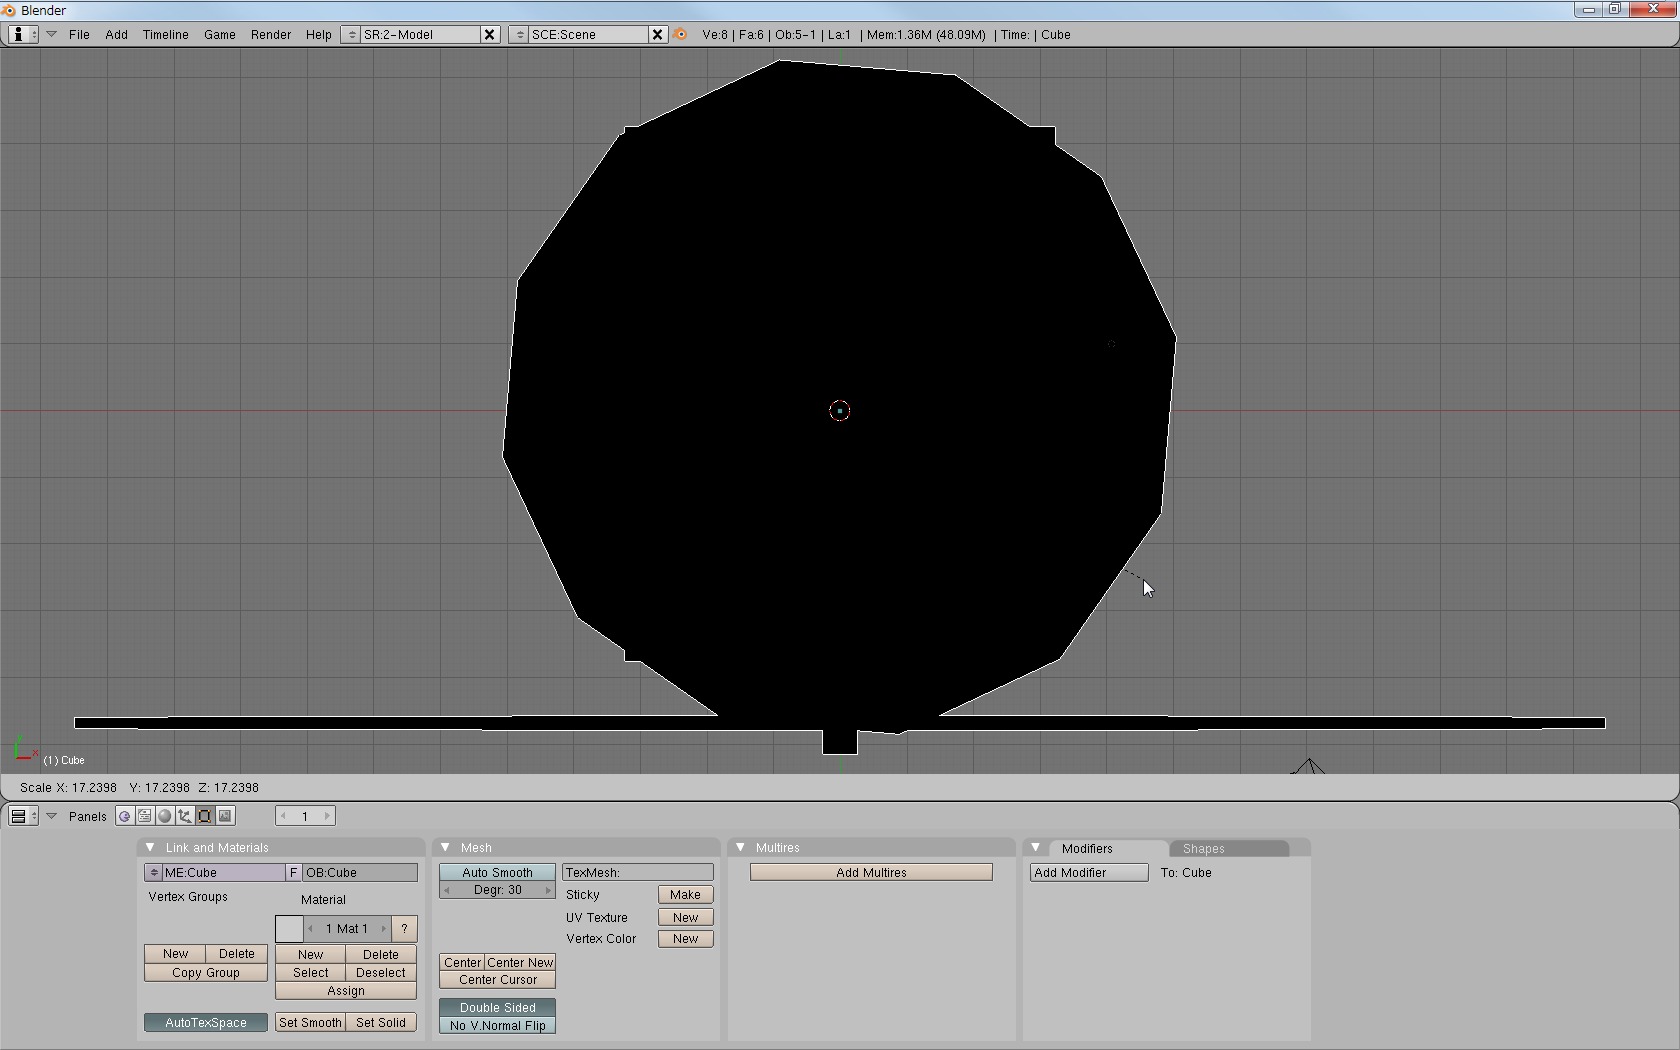
Task: Collapse the Link and Materials panel
Action: (150, 847)
